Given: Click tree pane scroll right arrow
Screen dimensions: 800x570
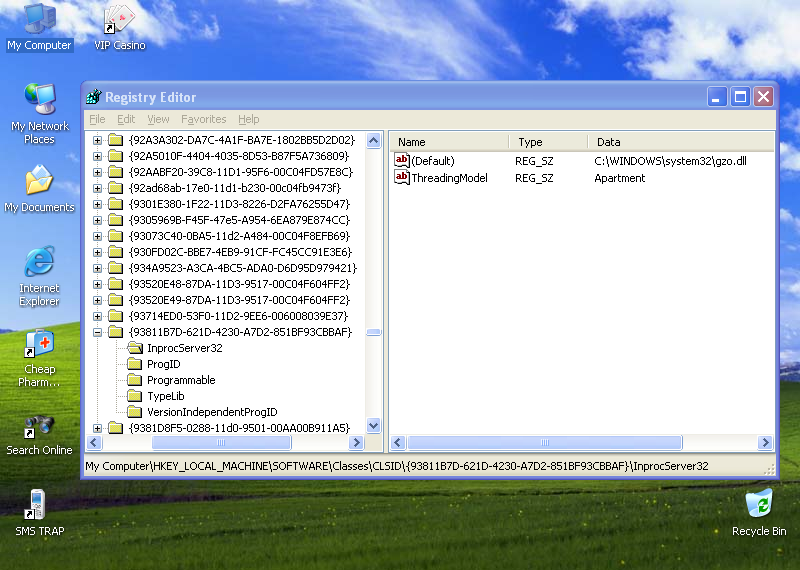Looking at the screenshot, I should (357, 442).
